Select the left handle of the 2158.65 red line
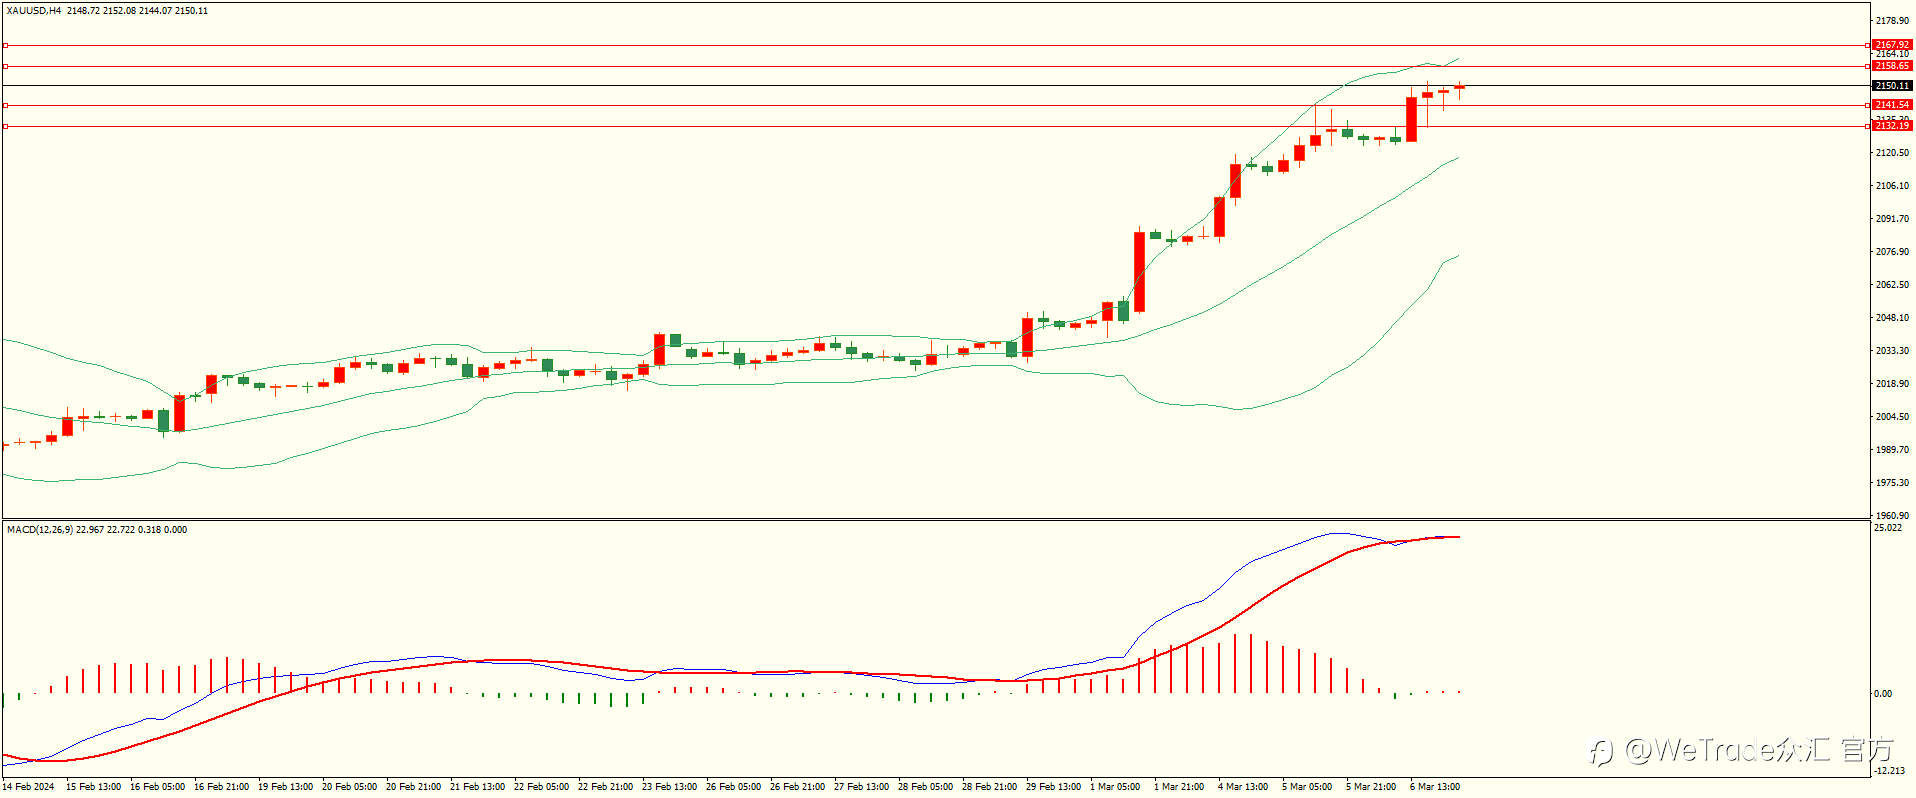Screen dimensions: 1916x798 coord(5,66)
